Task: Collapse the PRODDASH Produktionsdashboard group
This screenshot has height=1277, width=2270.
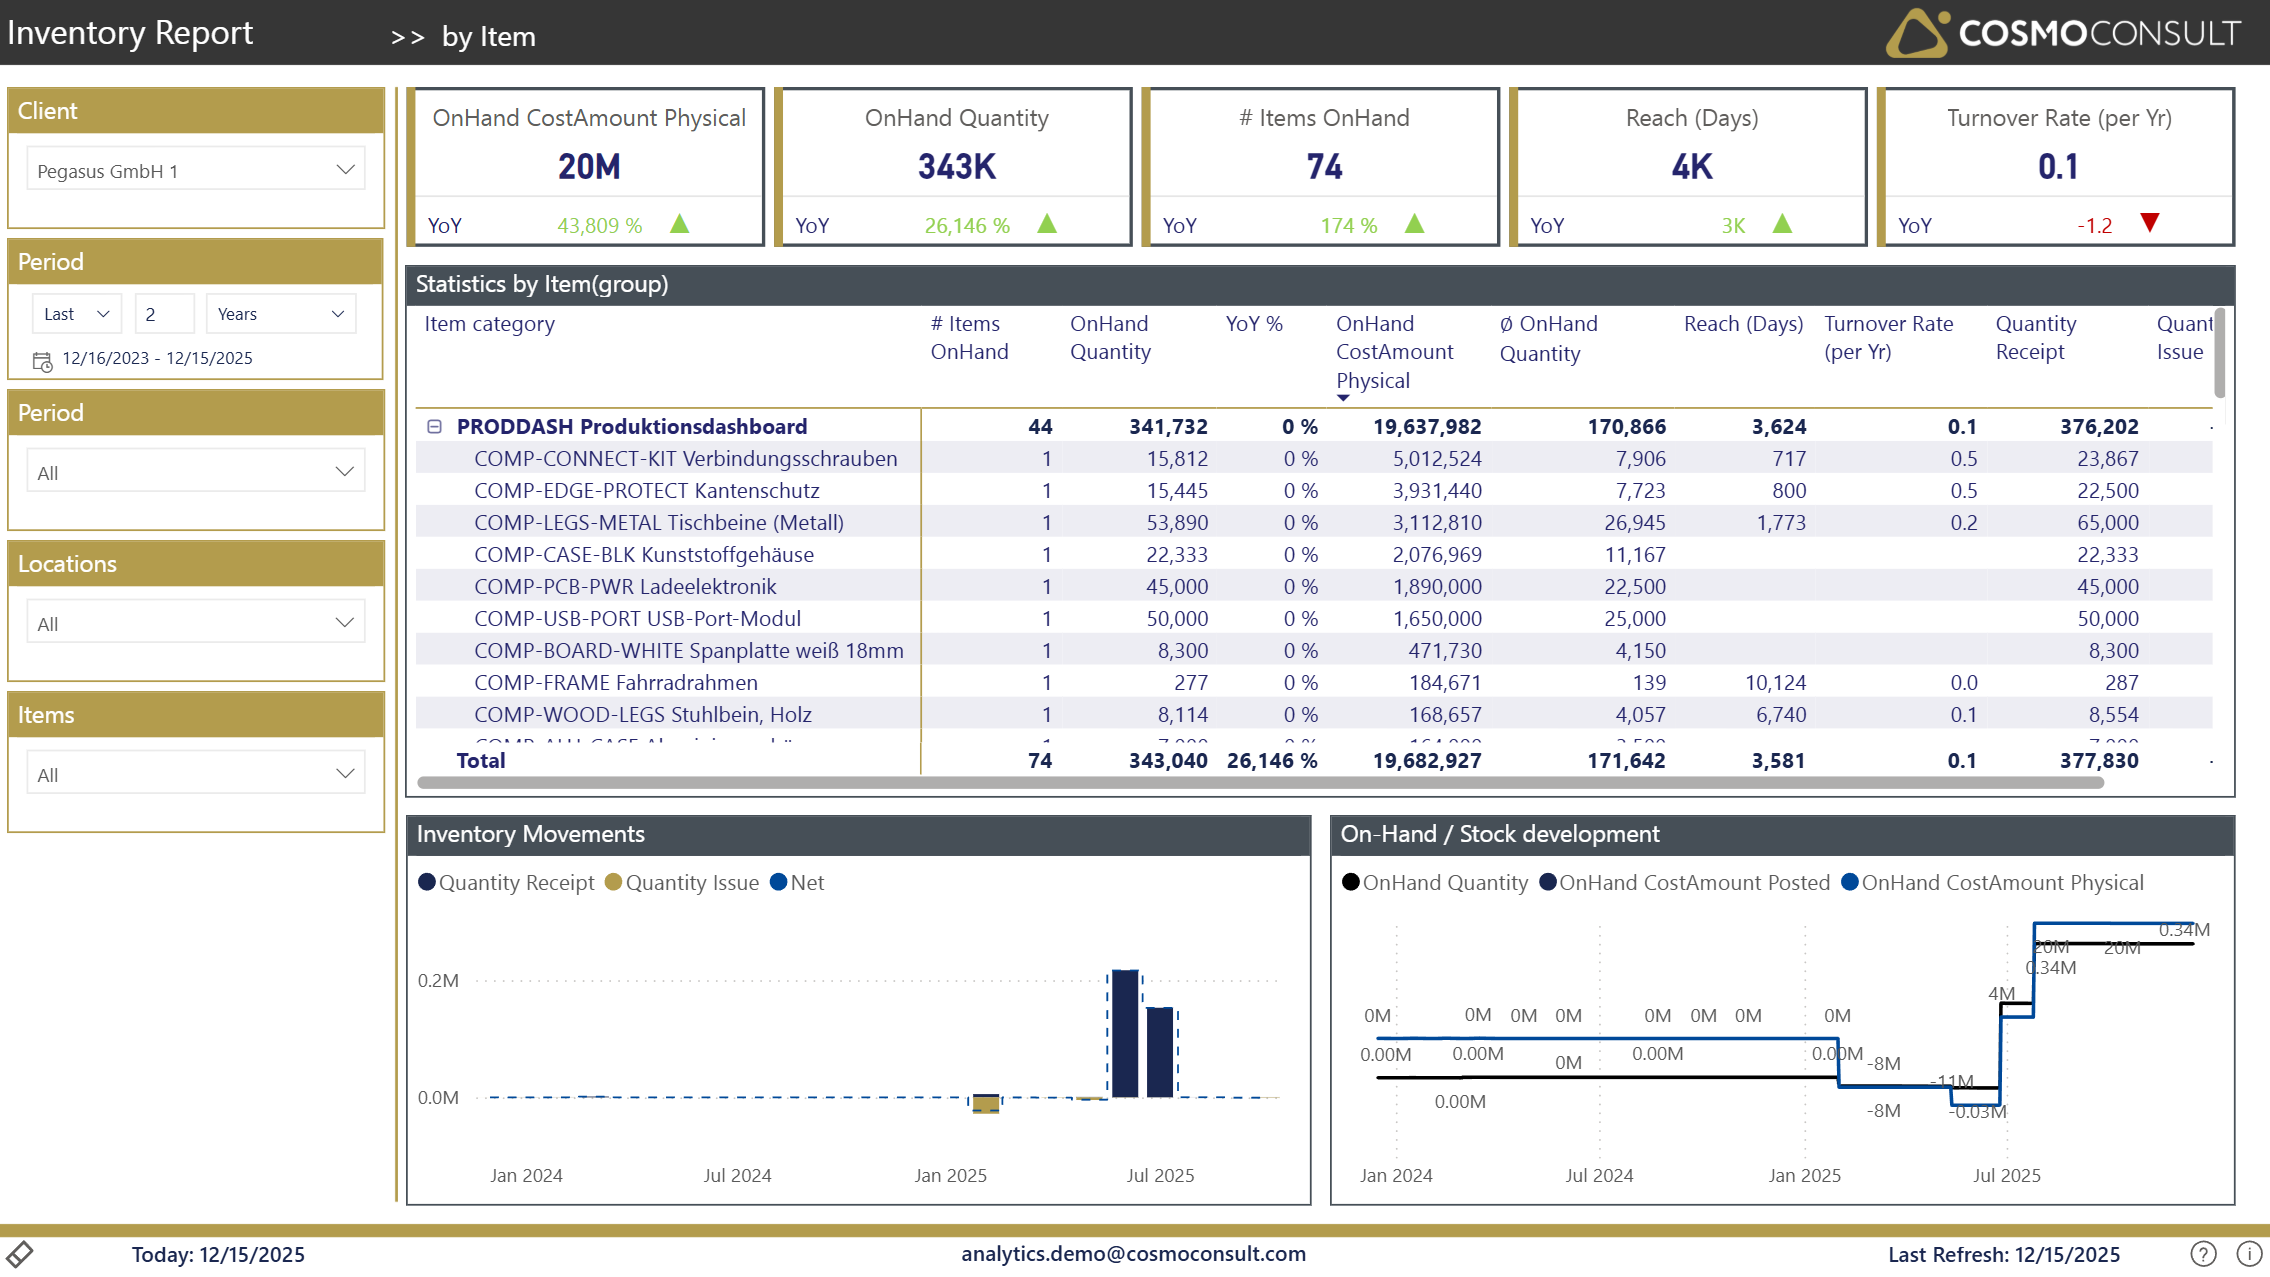Action: tap(435, 427)
